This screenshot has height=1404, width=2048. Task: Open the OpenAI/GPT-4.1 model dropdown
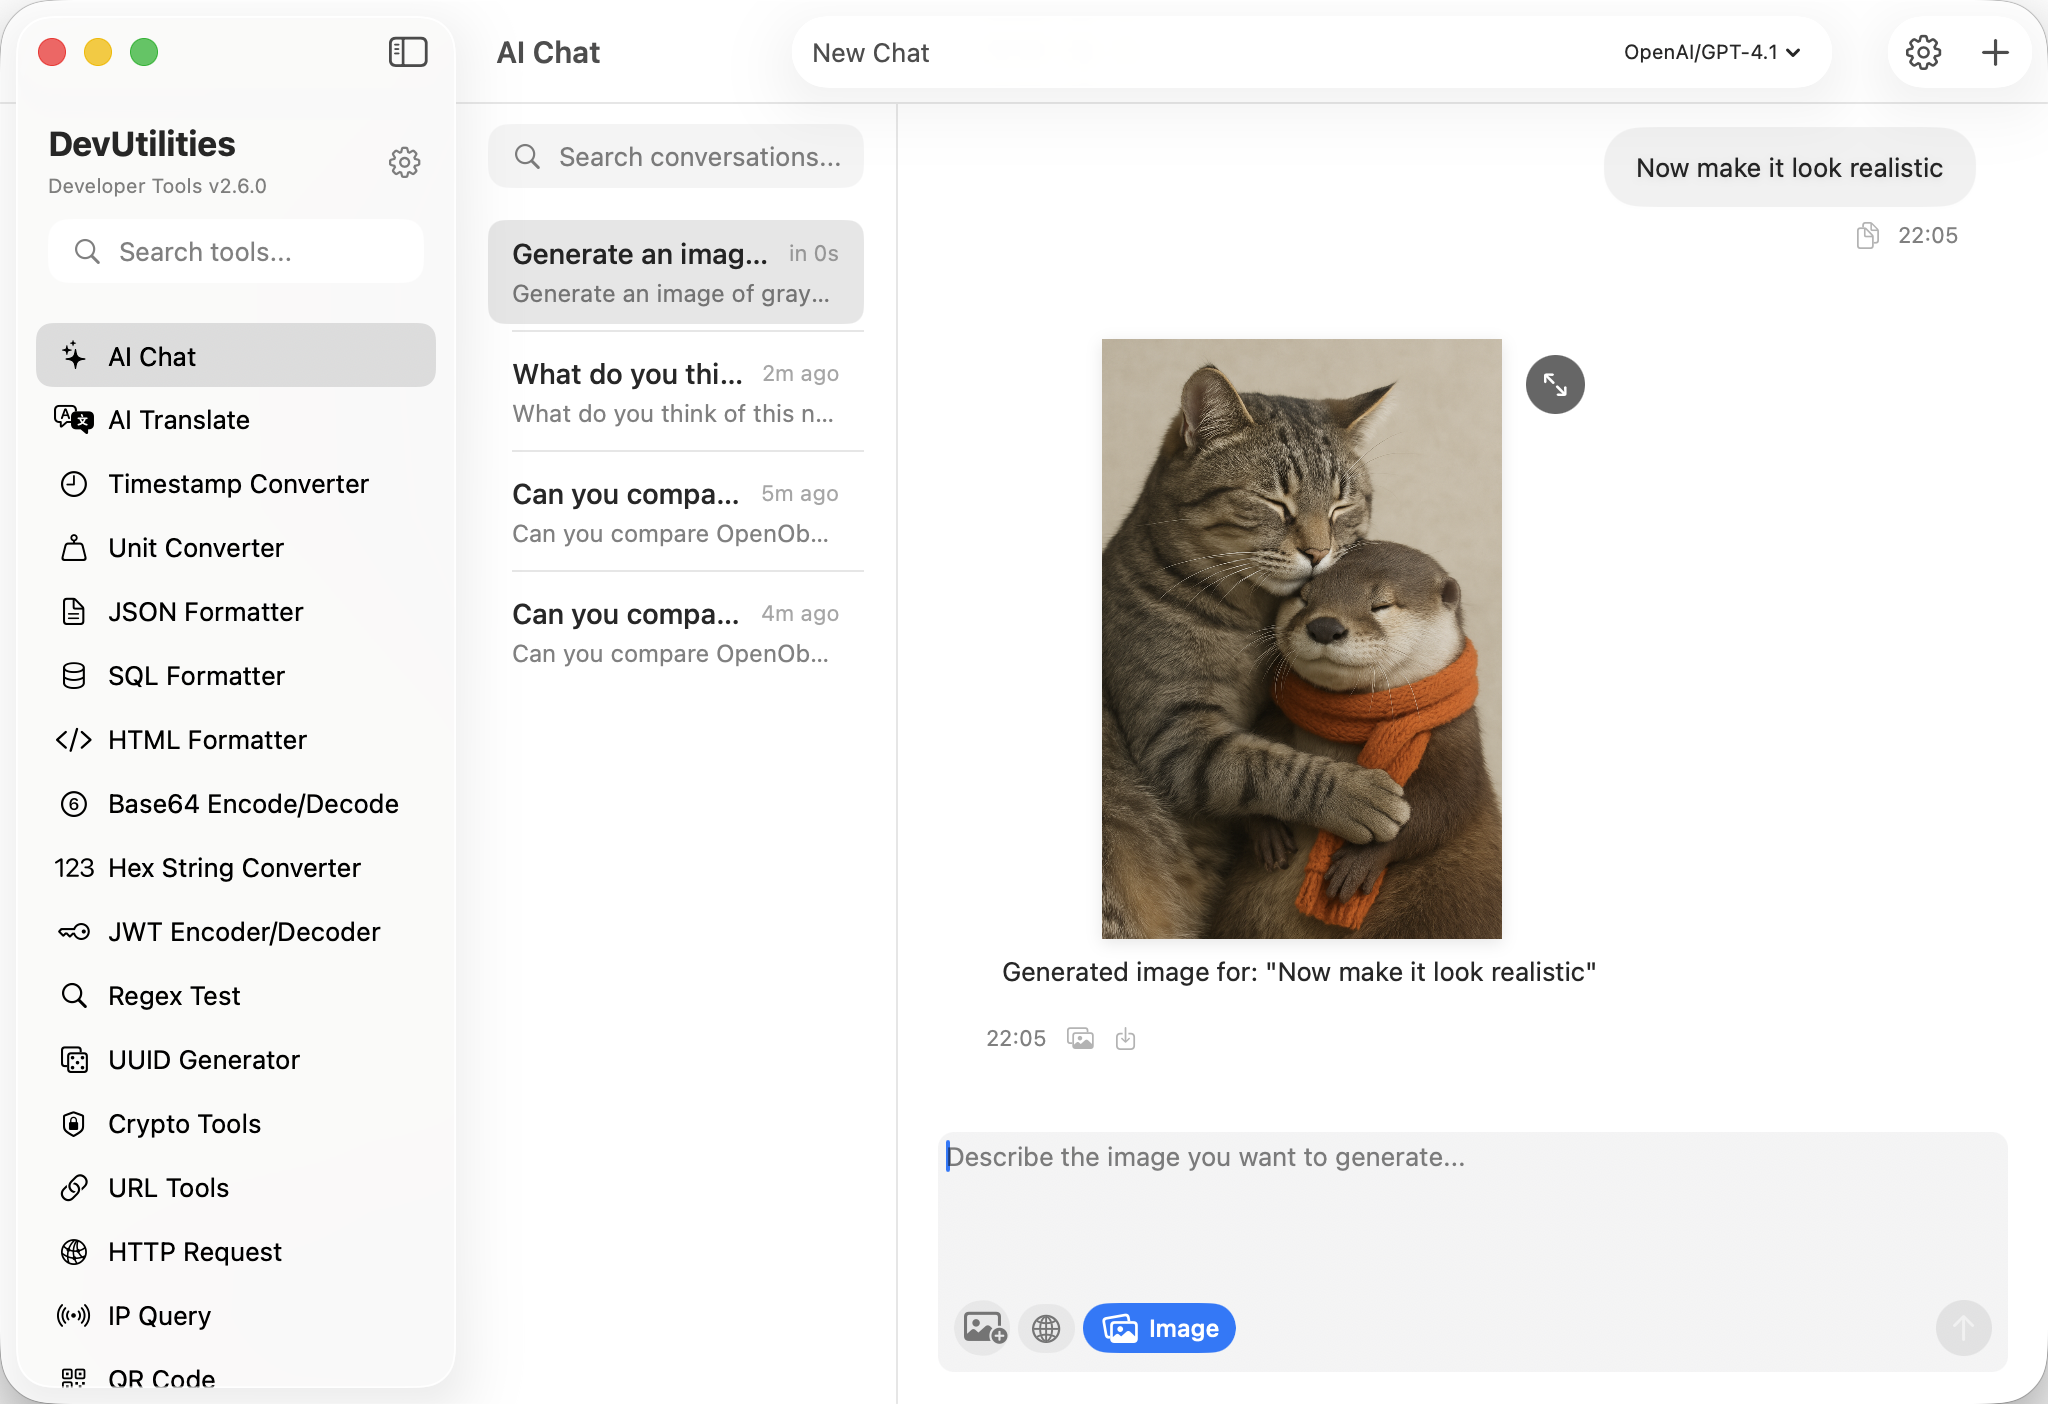[x=1711, y=52]
